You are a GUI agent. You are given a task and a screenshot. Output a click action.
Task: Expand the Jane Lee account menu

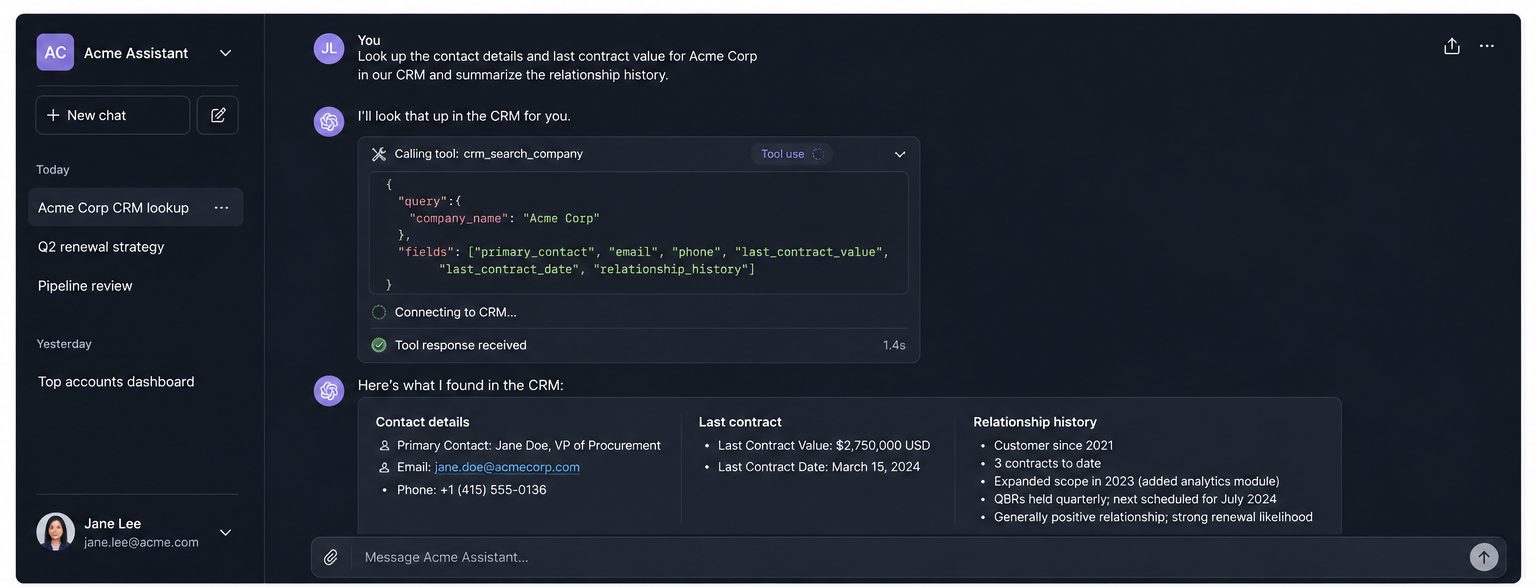tap(226, 532)
